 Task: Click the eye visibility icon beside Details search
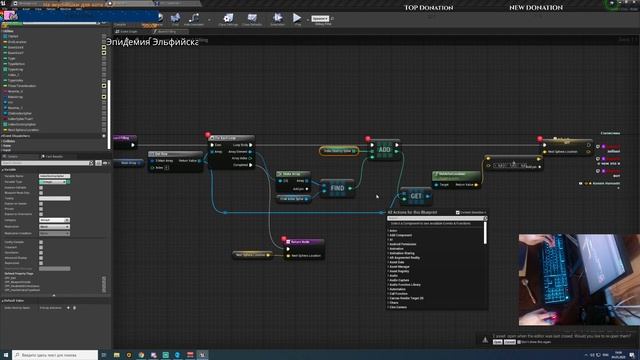(x=105, y=163)
